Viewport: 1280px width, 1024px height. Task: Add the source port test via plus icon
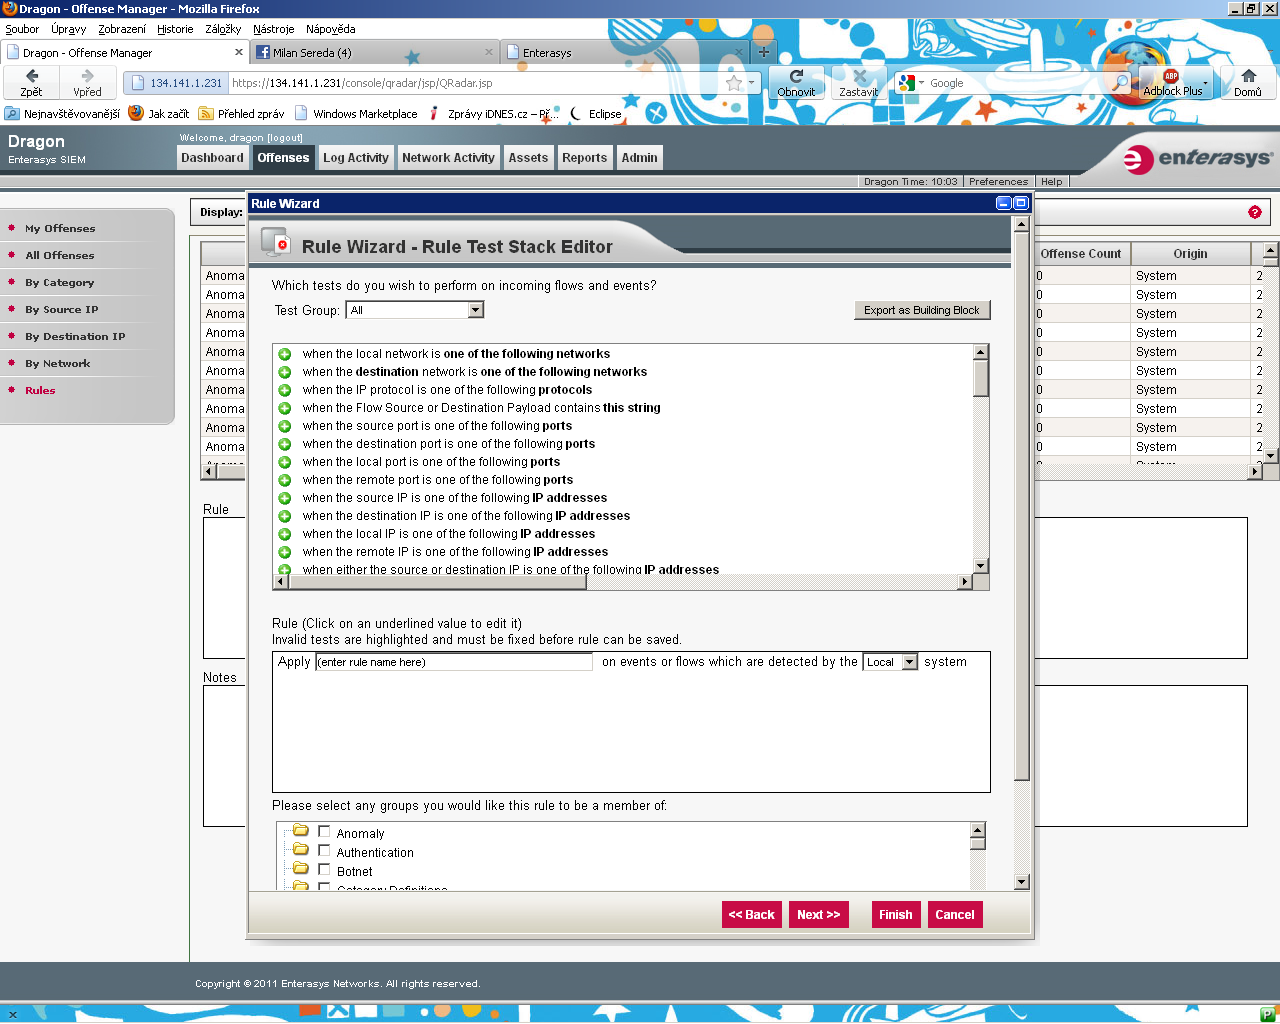click(284, 426)
